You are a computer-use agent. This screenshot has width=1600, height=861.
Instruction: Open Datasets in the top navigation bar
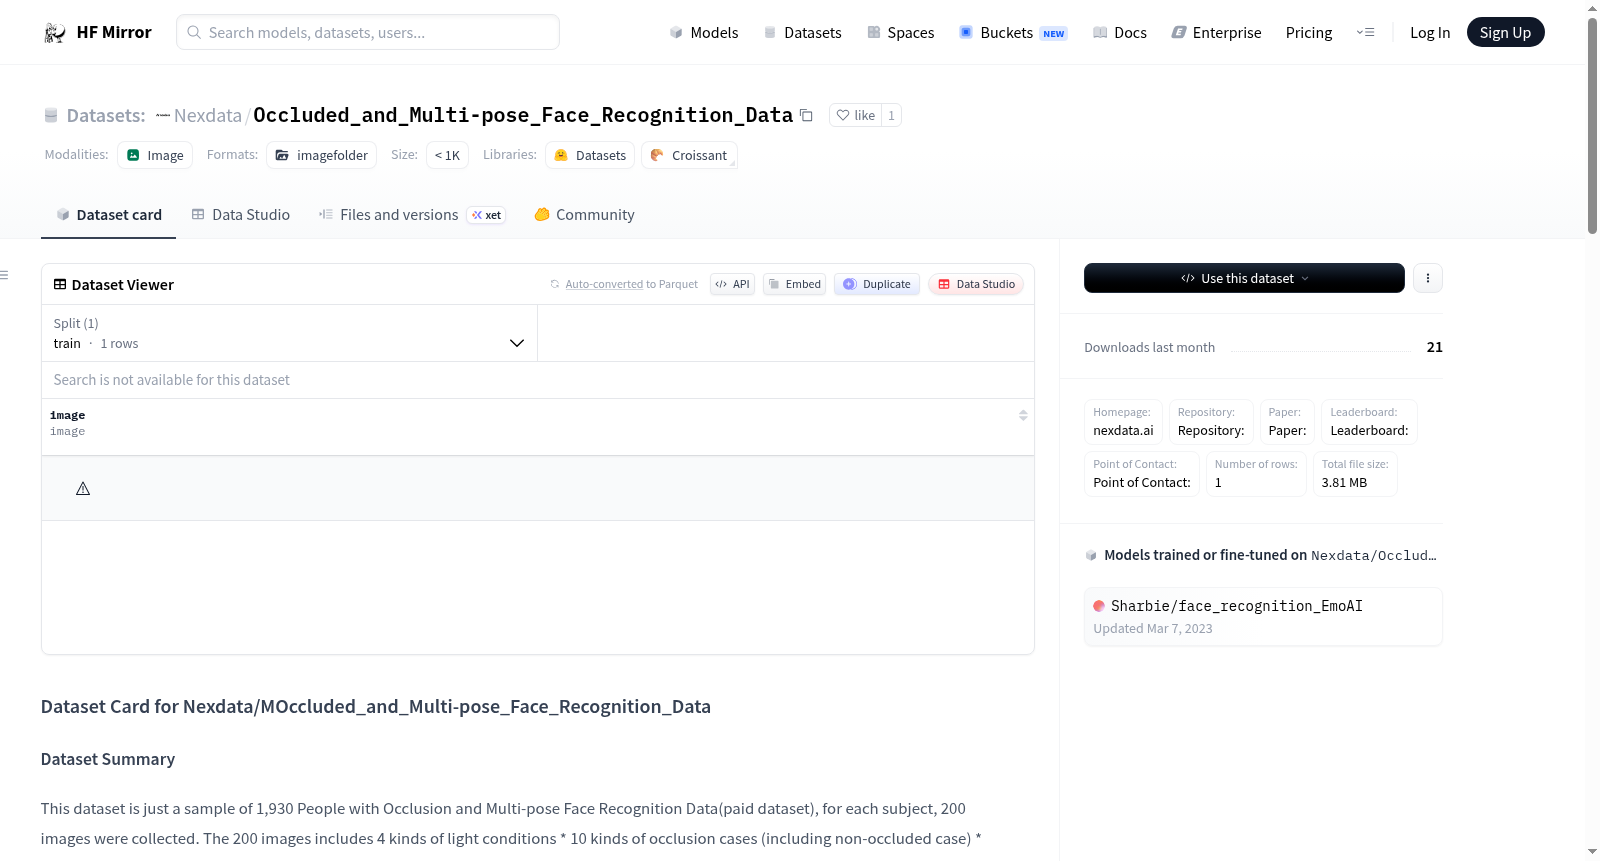coord(803,32)
